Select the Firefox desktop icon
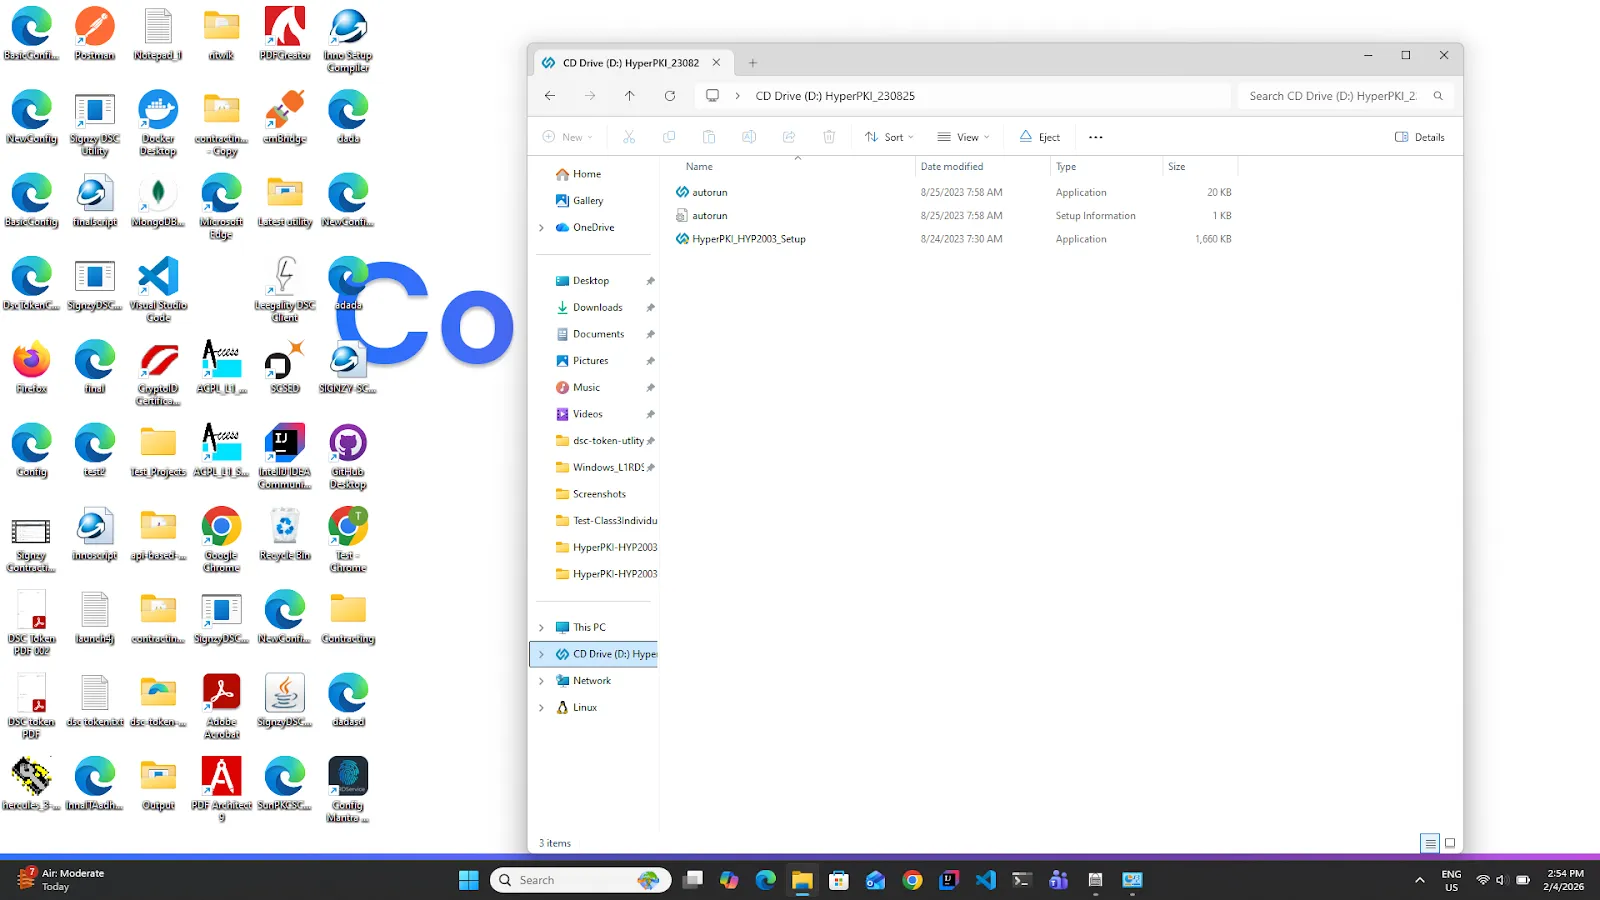Screen dimensions: 1600x900 click(31, 367)
